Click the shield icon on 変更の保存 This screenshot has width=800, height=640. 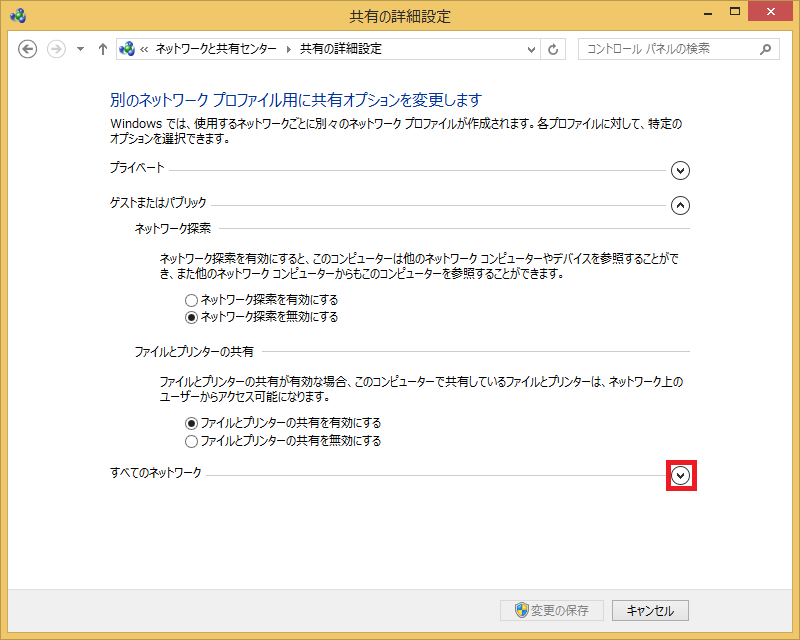tap(521, 610)
